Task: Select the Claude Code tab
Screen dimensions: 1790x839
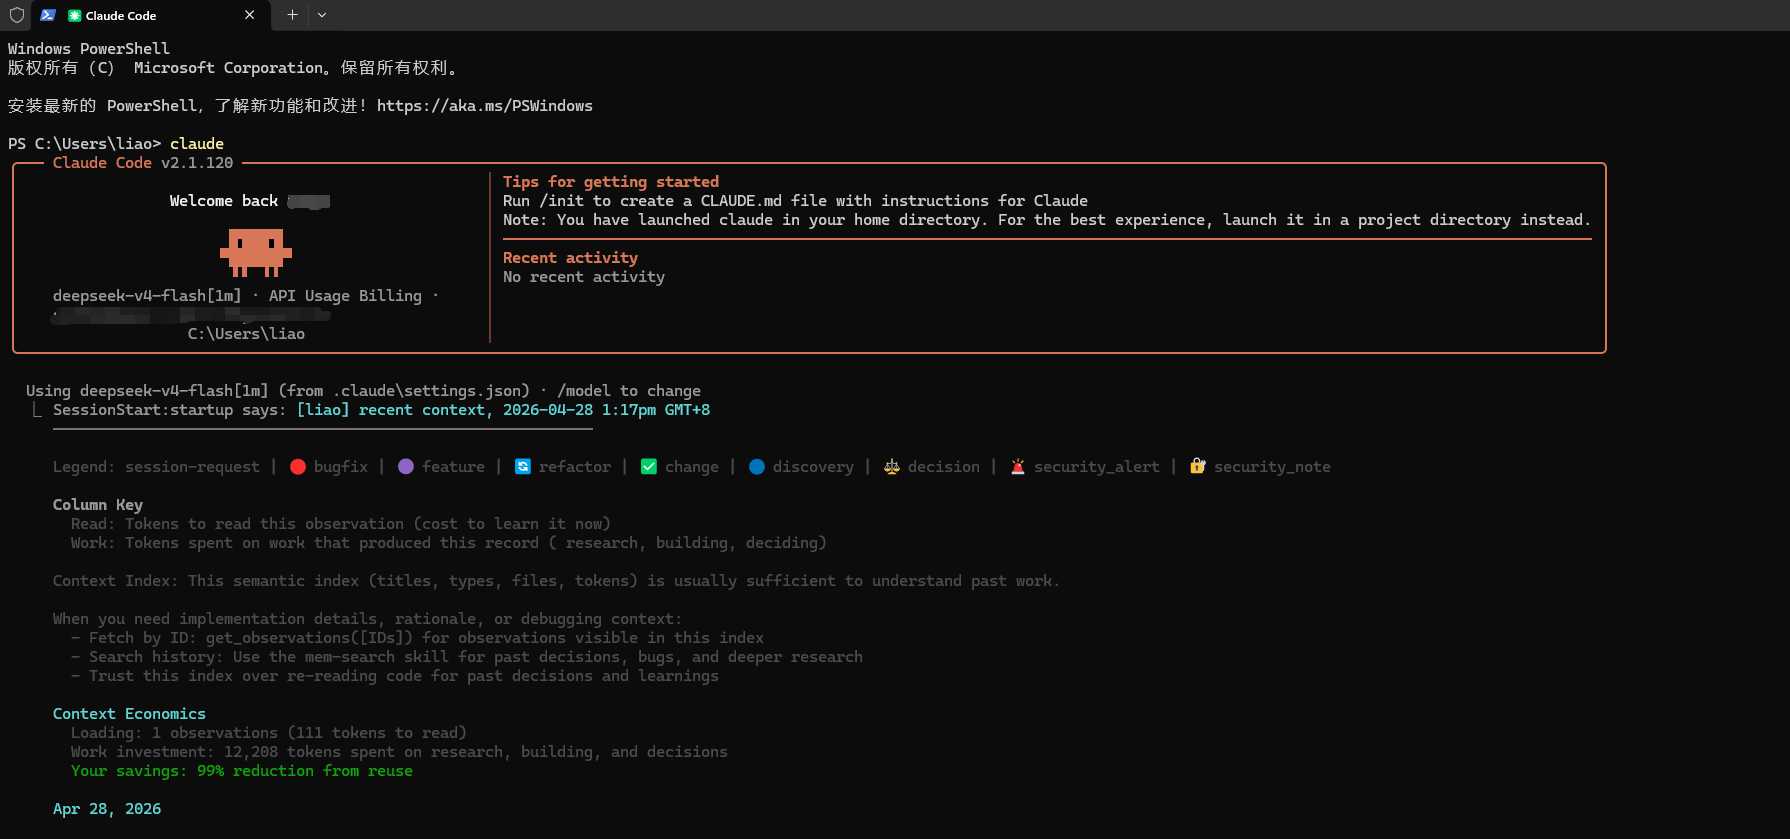Action: coord(140,15)
